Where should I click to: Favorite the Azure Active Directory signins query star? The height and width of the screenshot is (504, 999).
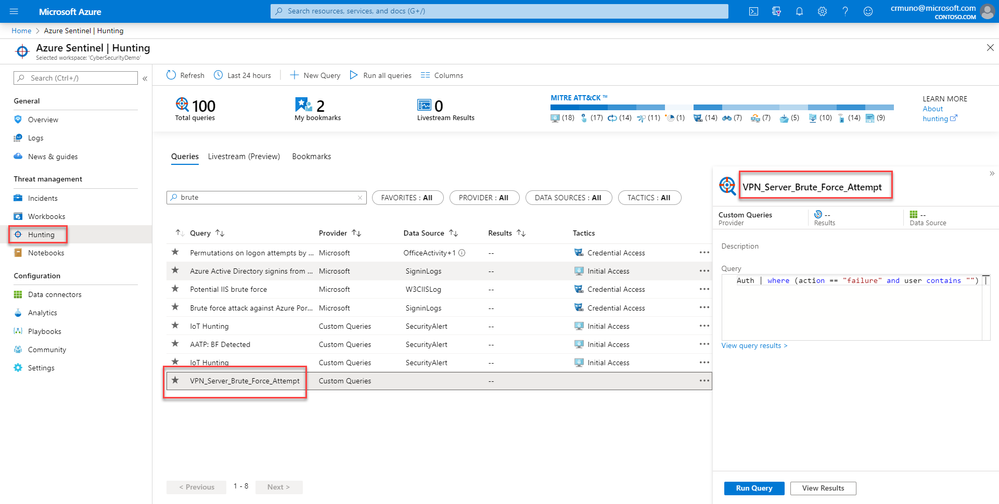[175, 271]
